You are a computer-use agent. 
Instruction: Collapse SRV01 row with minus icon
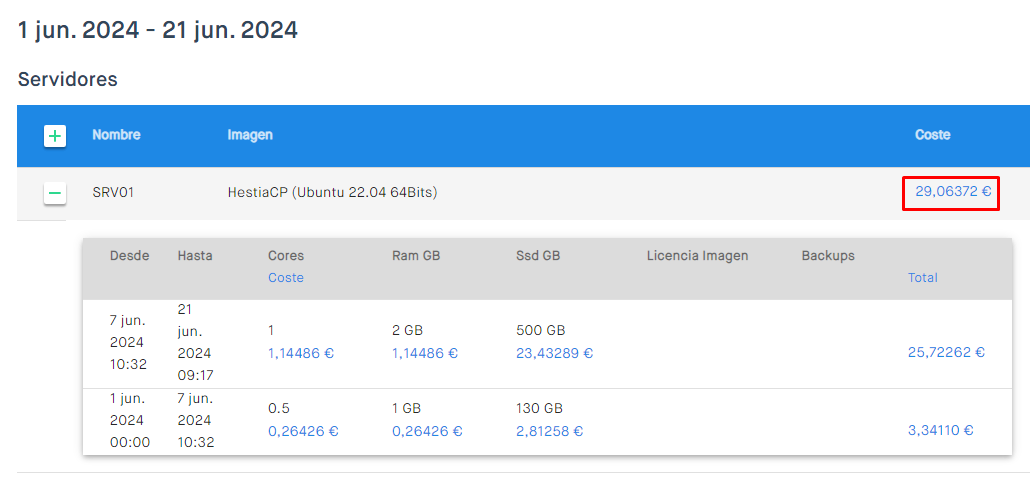click(x=55, y=193)
